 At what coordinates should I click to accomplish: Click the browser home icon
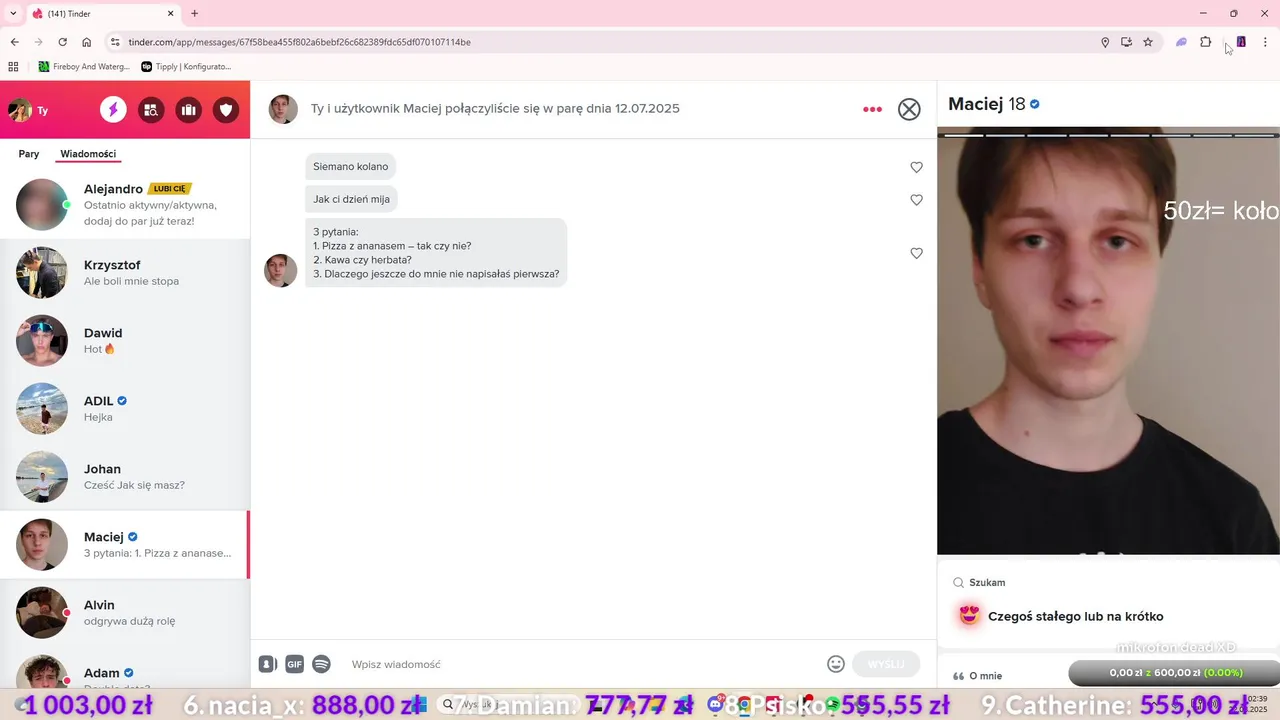point(87,42)
